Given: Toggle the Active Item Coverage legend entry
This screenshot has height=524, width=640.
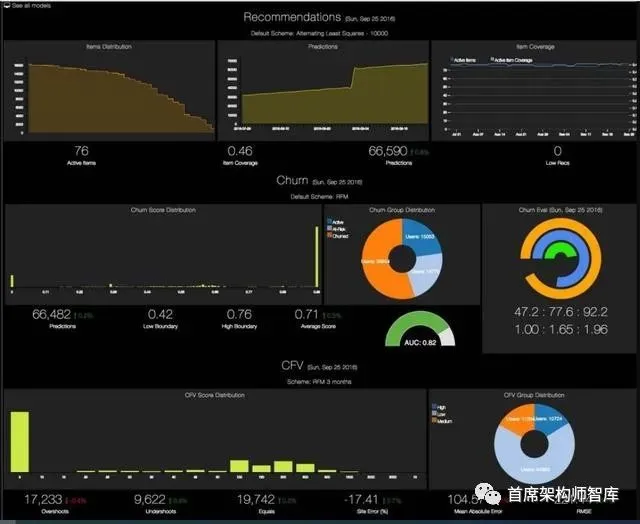Looking at the screenshot, I should [511, 60].
